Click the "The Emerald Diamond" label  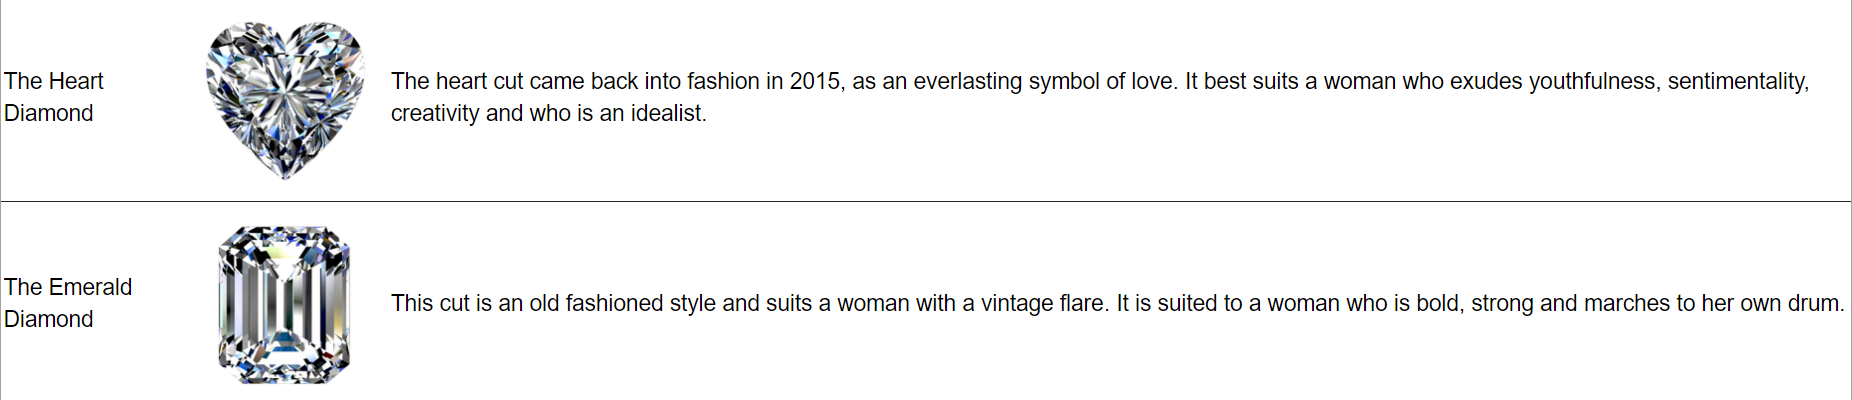click(x=68, y=303)
